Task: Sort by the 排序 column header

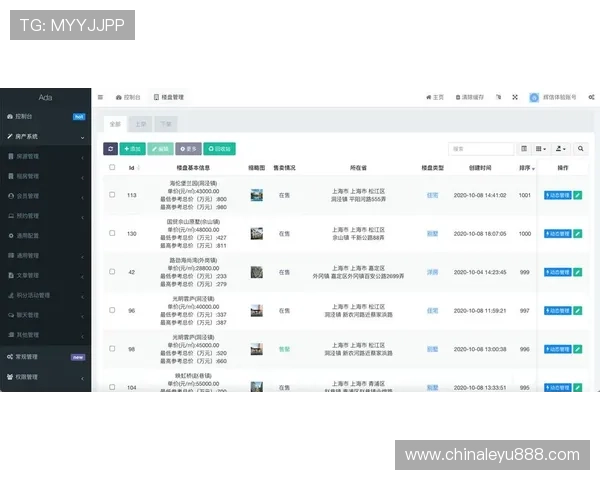Action: click(x=527, y=168)
